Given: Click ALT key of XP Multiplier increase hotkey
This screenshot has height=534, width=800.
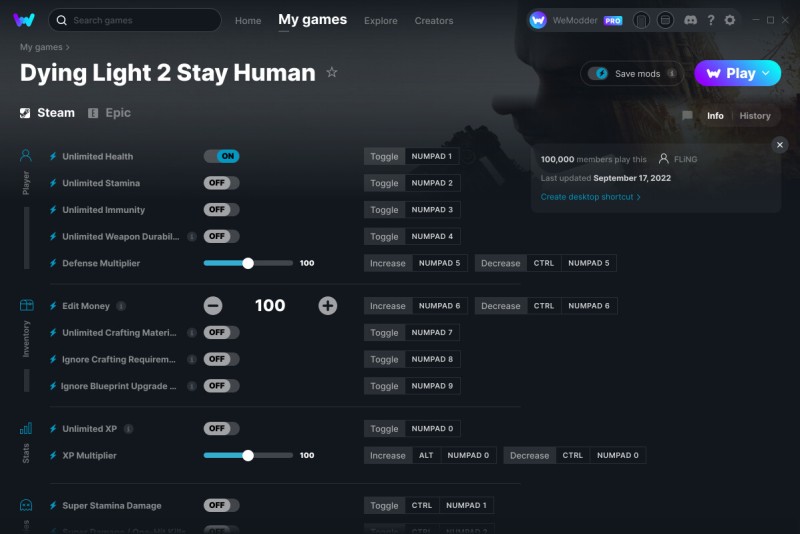Looking at the screenshot, I should click(426, 455).
